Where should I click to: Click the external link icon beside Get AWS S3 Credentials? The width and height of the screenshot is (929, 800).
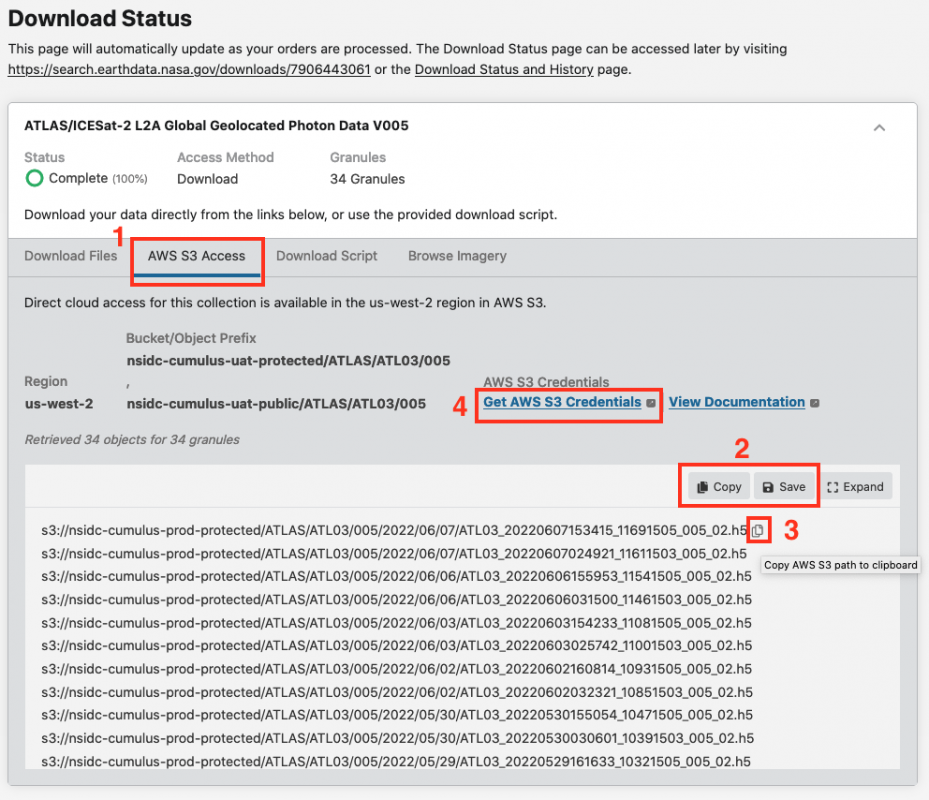(x=651, y=402)
